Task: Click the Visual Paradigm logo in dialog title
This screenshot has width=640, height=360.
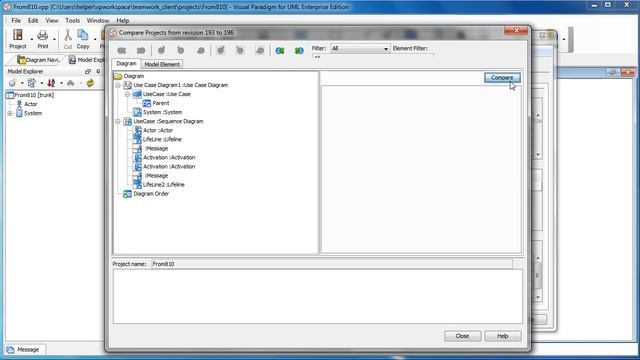Action: point(113,33)
